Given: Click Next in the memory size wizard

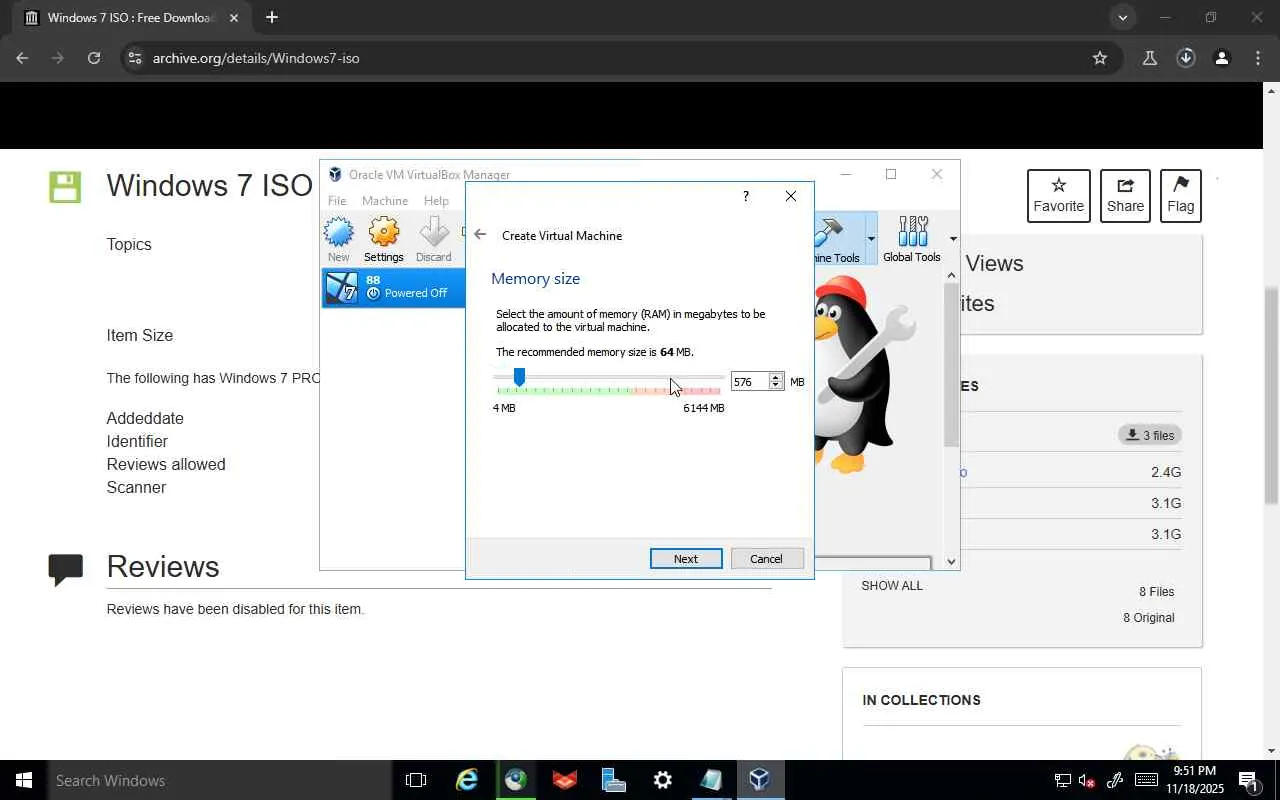Looking at the screenshot, I should click(x=686, y=559).
